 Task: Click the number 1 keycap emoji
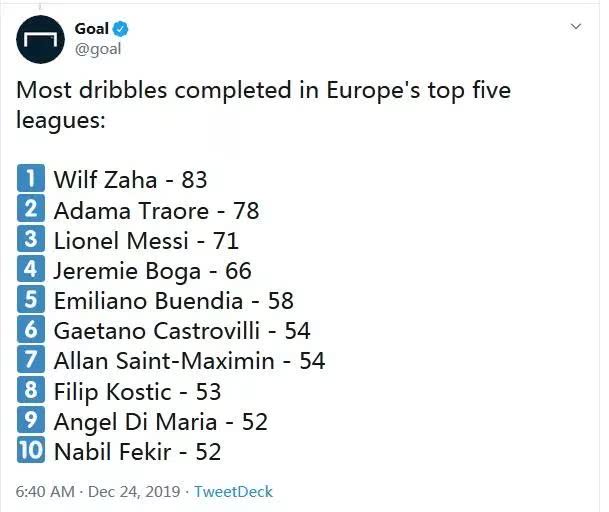click(31, 178)
